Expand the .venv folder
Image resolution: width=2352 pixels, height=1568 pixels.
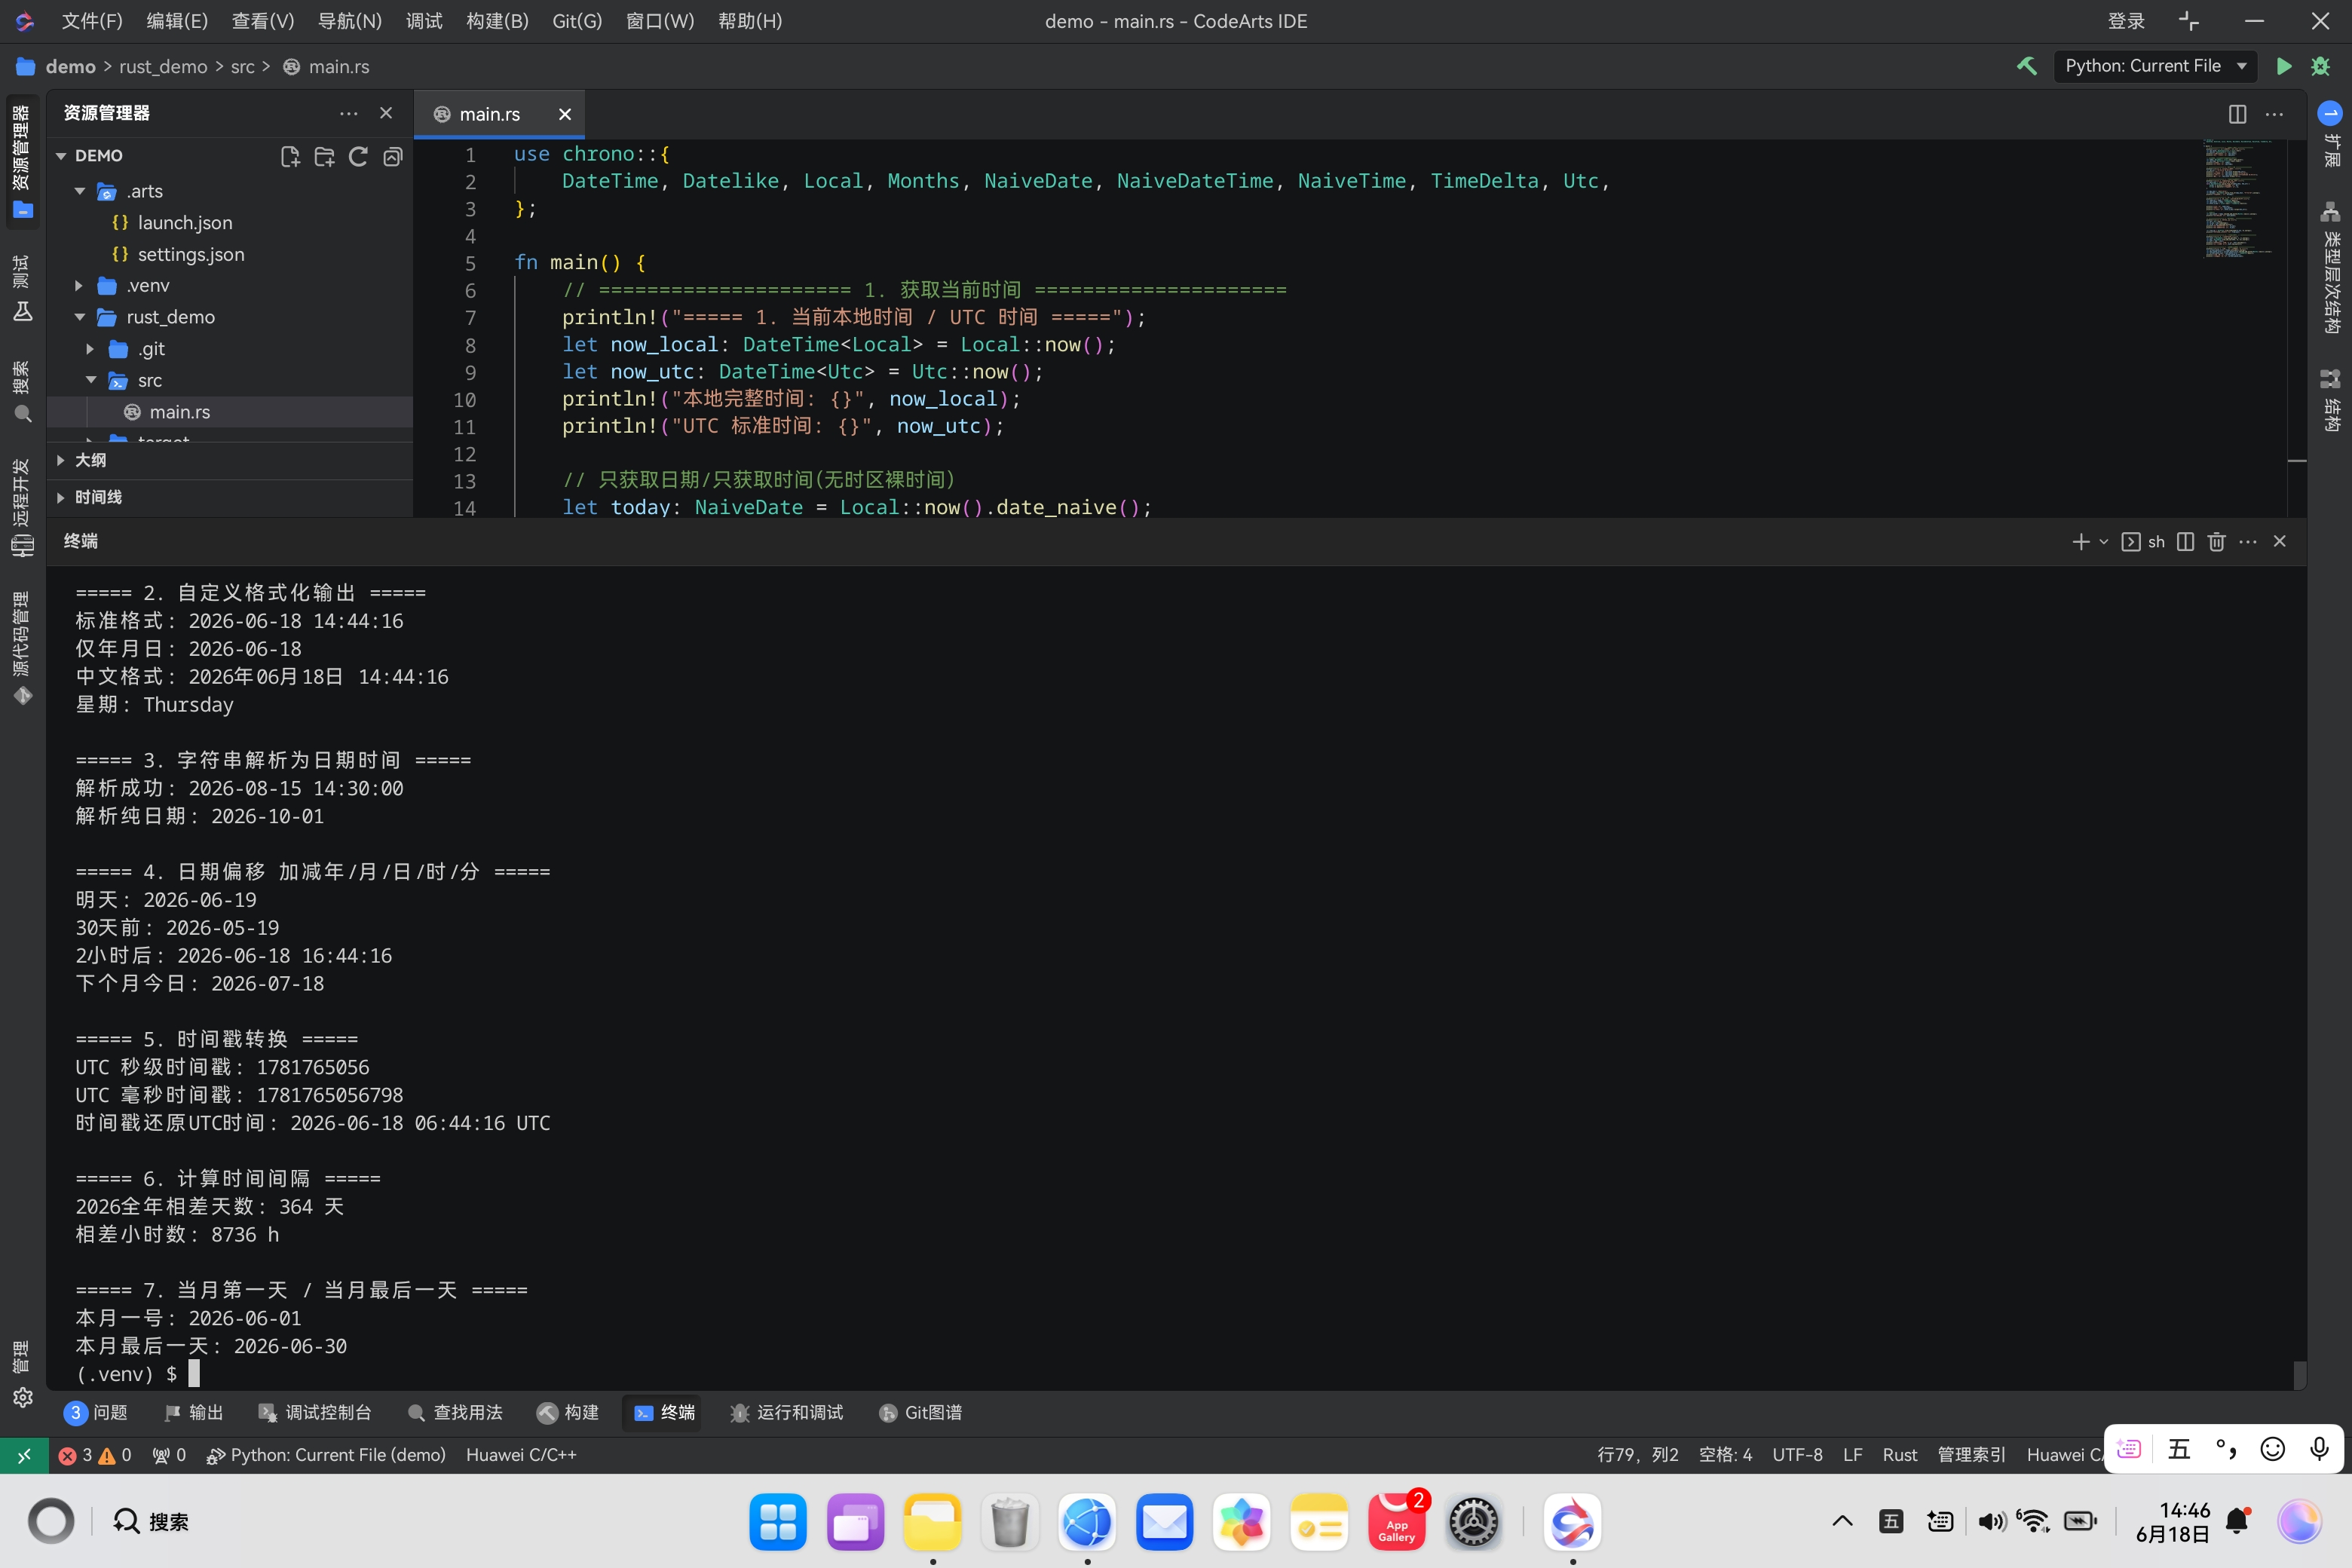[80, 286]
